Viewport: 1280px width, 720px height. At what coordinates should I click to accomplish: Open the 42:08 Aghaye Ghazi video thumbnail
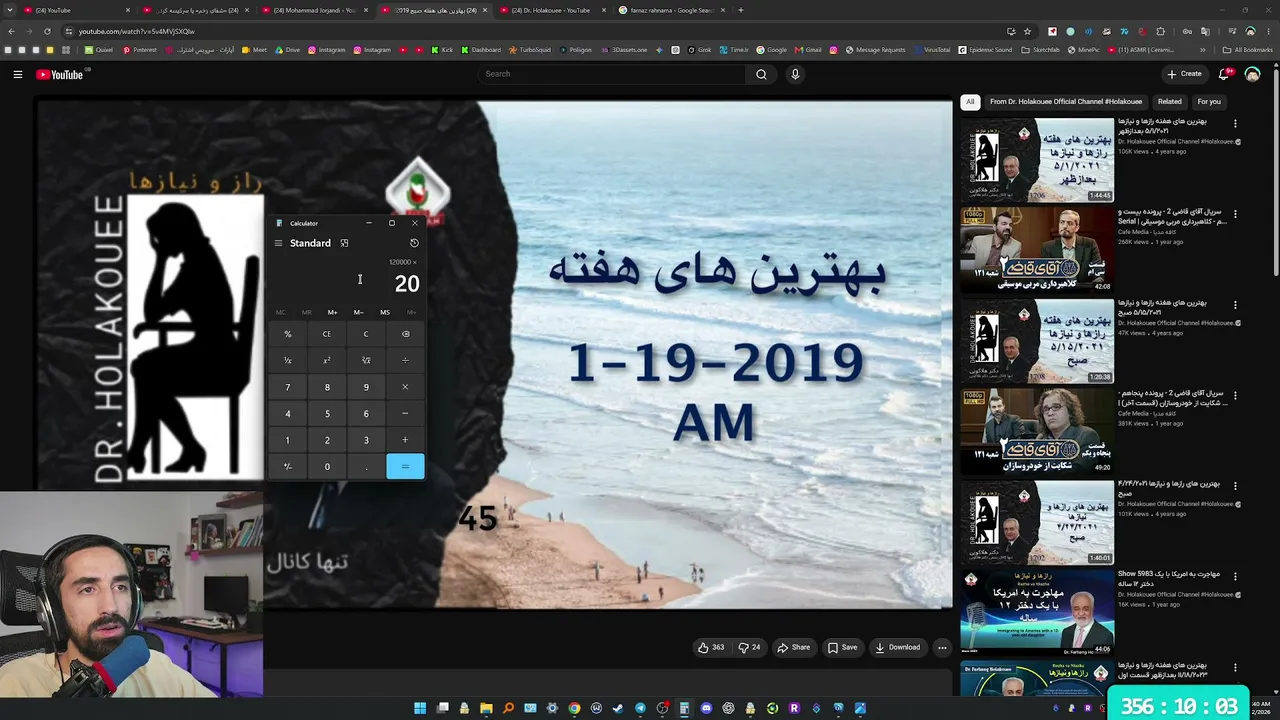pyautogui.click(x=1037, y=250)
